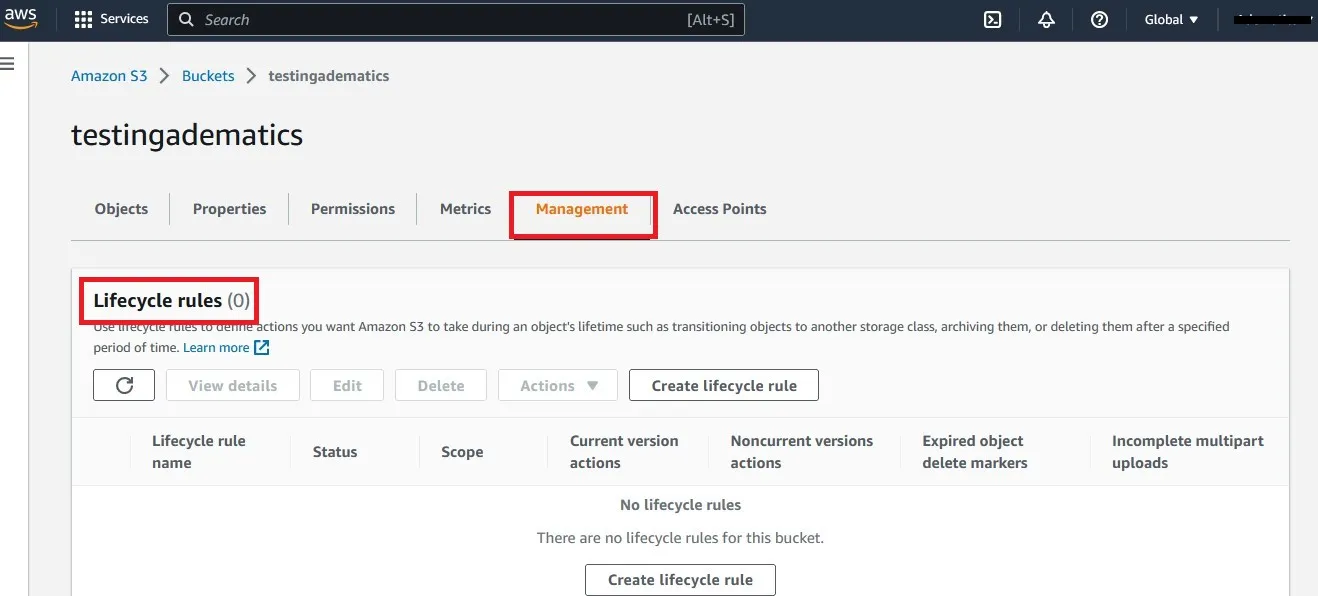Expand the Actions dropdown
The height and width of the screenshot is (596, 1318).
[x=559, y=385]
